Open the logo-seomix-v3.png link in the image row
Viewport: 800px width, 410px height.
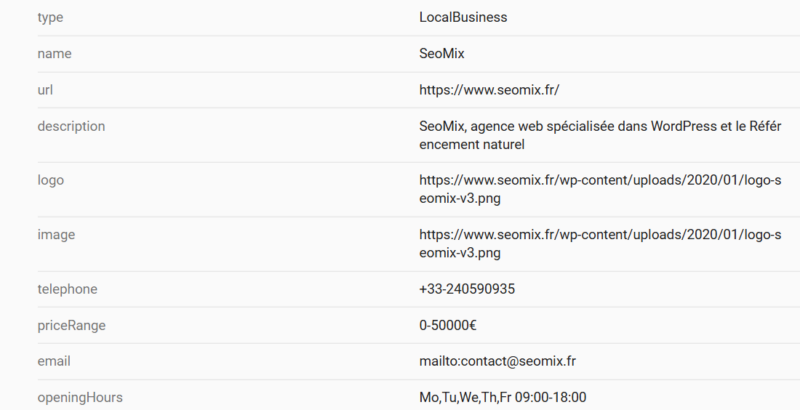point(600,244)
